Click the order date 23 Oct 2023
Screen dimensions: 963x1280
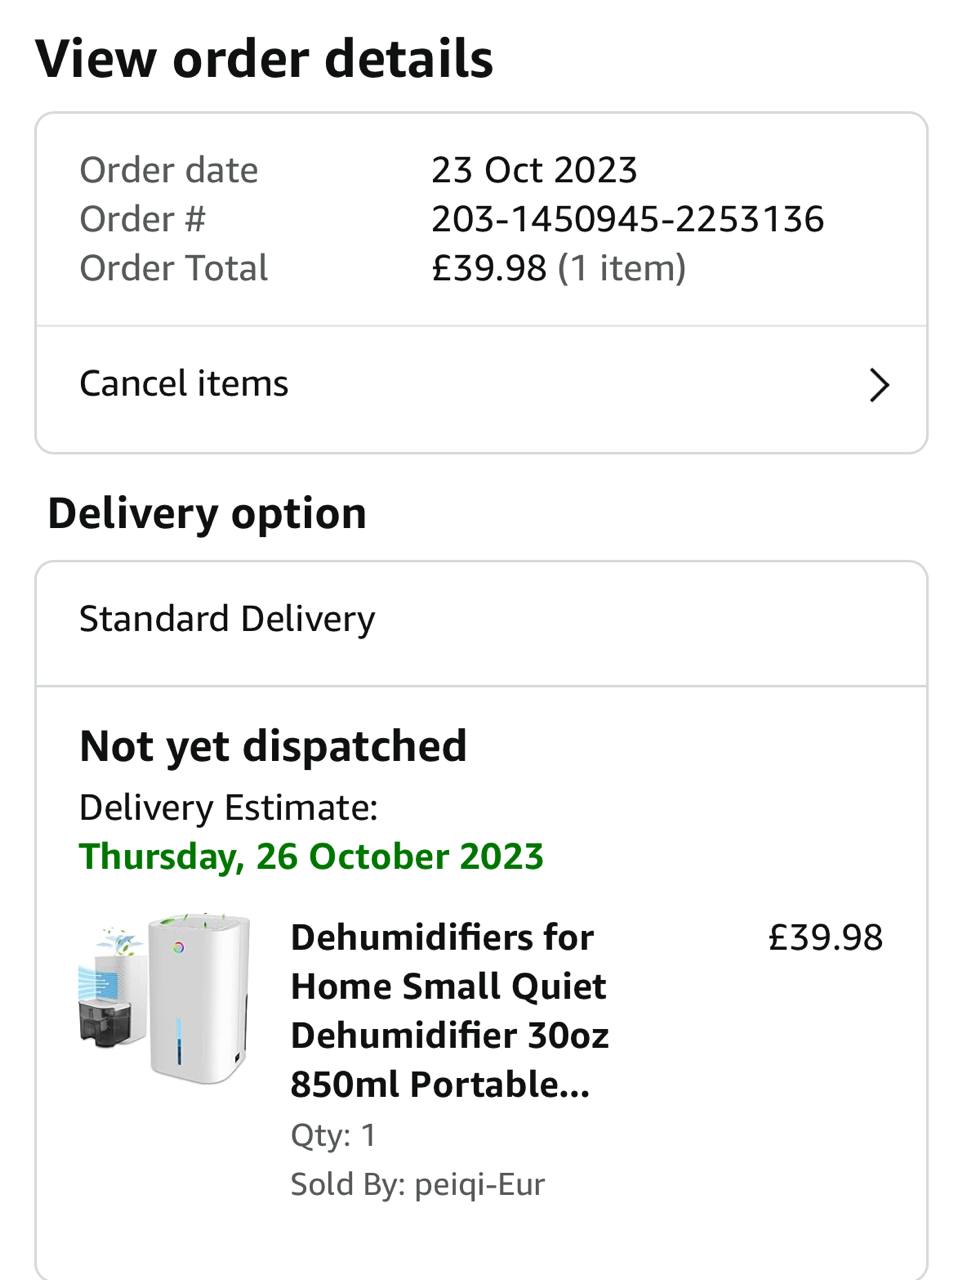pyautogui.click(x=534, y=170)
